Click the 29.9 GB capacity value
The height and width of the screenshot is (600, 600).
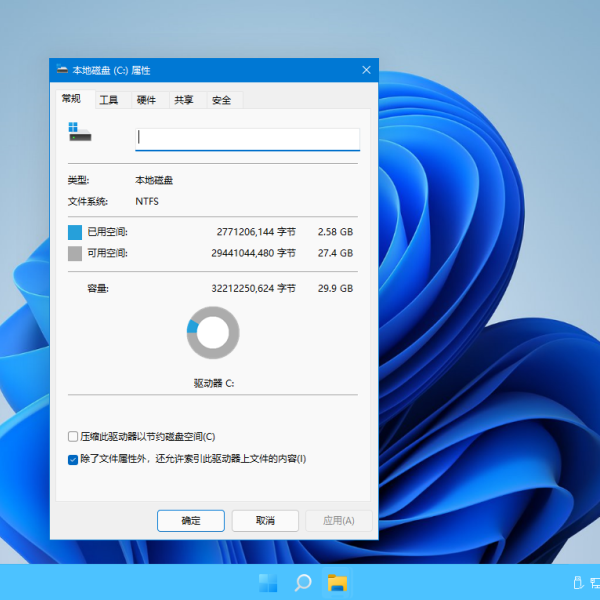(x=335, y=288)
